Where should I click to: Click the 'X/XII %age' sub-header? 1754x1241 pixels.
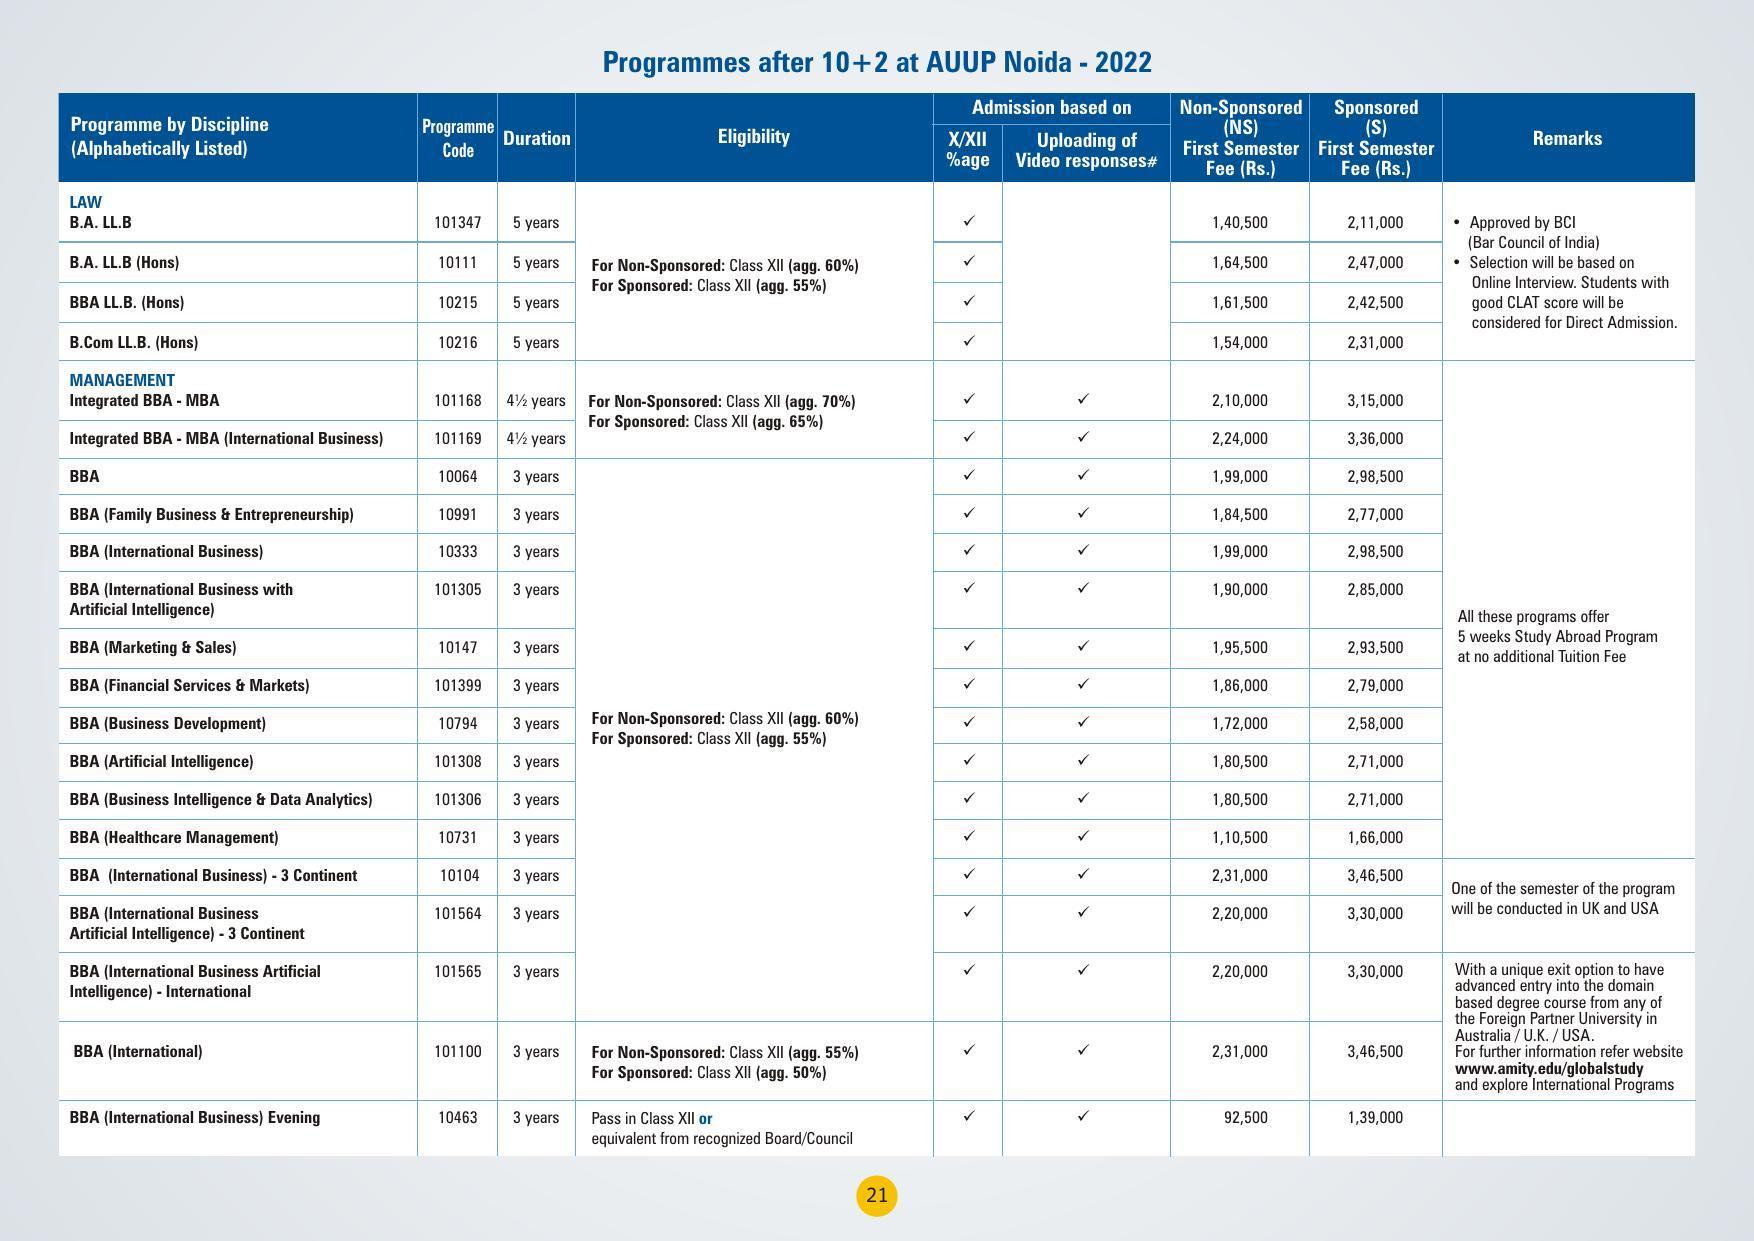click(x=968, y=150)
